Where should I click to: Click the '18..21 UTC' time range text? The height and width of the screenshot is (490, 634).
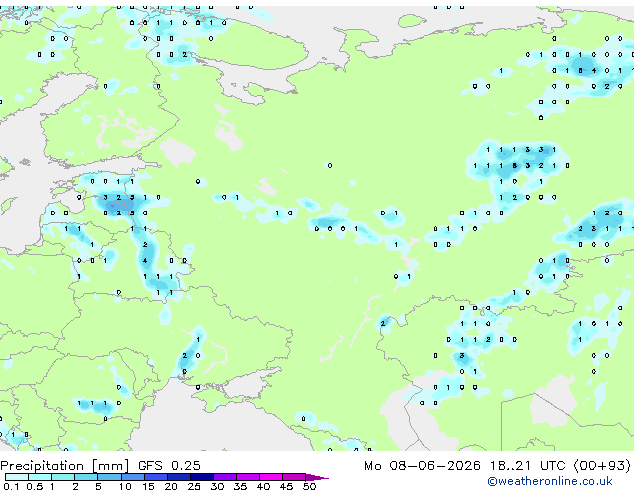click(527, 466)
